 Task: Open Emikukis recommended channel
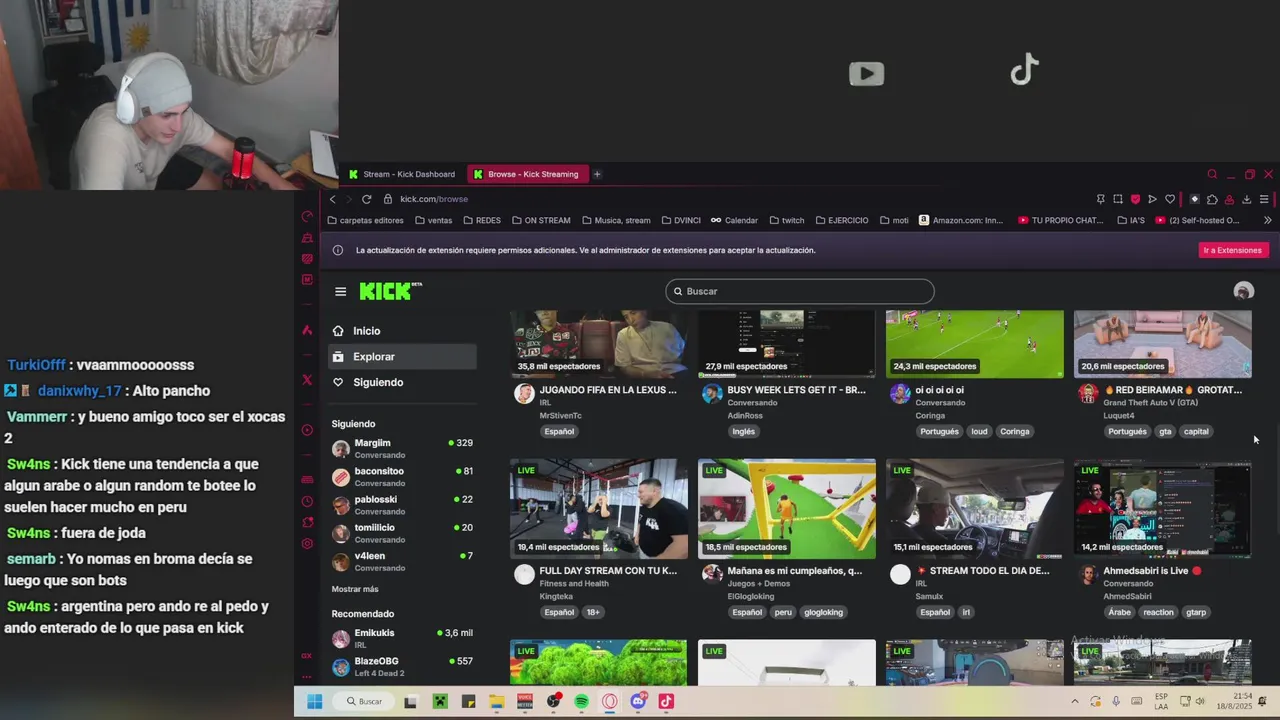tap(402, 638)
